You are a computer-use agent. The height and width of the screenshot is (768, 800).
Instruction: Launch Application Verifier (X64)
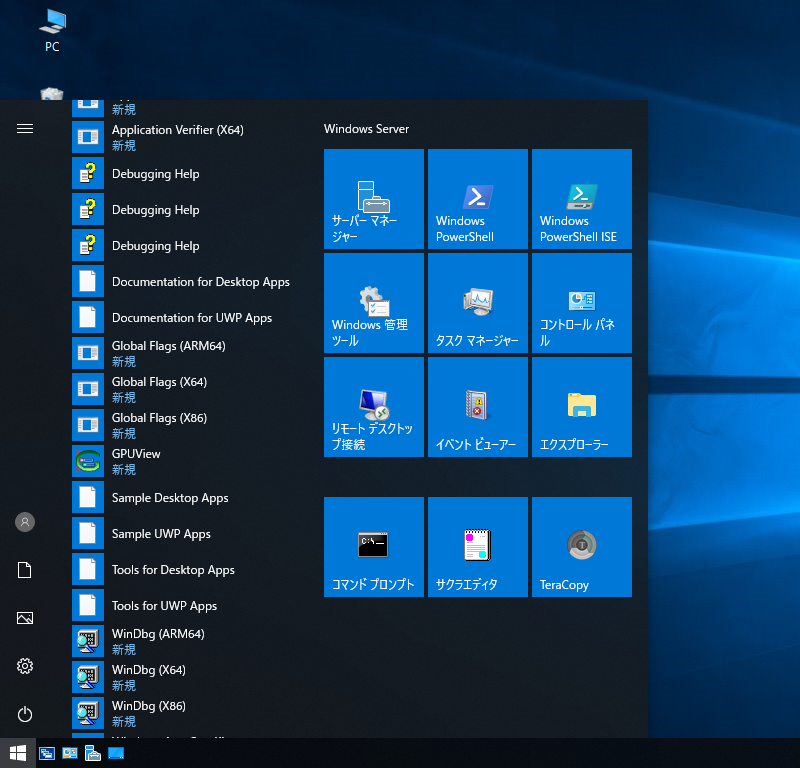tap(189, 137)
